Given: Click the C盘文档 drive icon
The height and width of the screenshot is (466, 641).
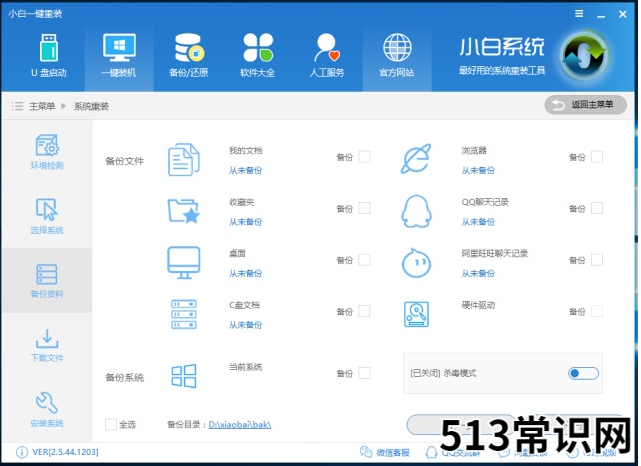Looking at the screenshot, I should (x=184, y=314).
